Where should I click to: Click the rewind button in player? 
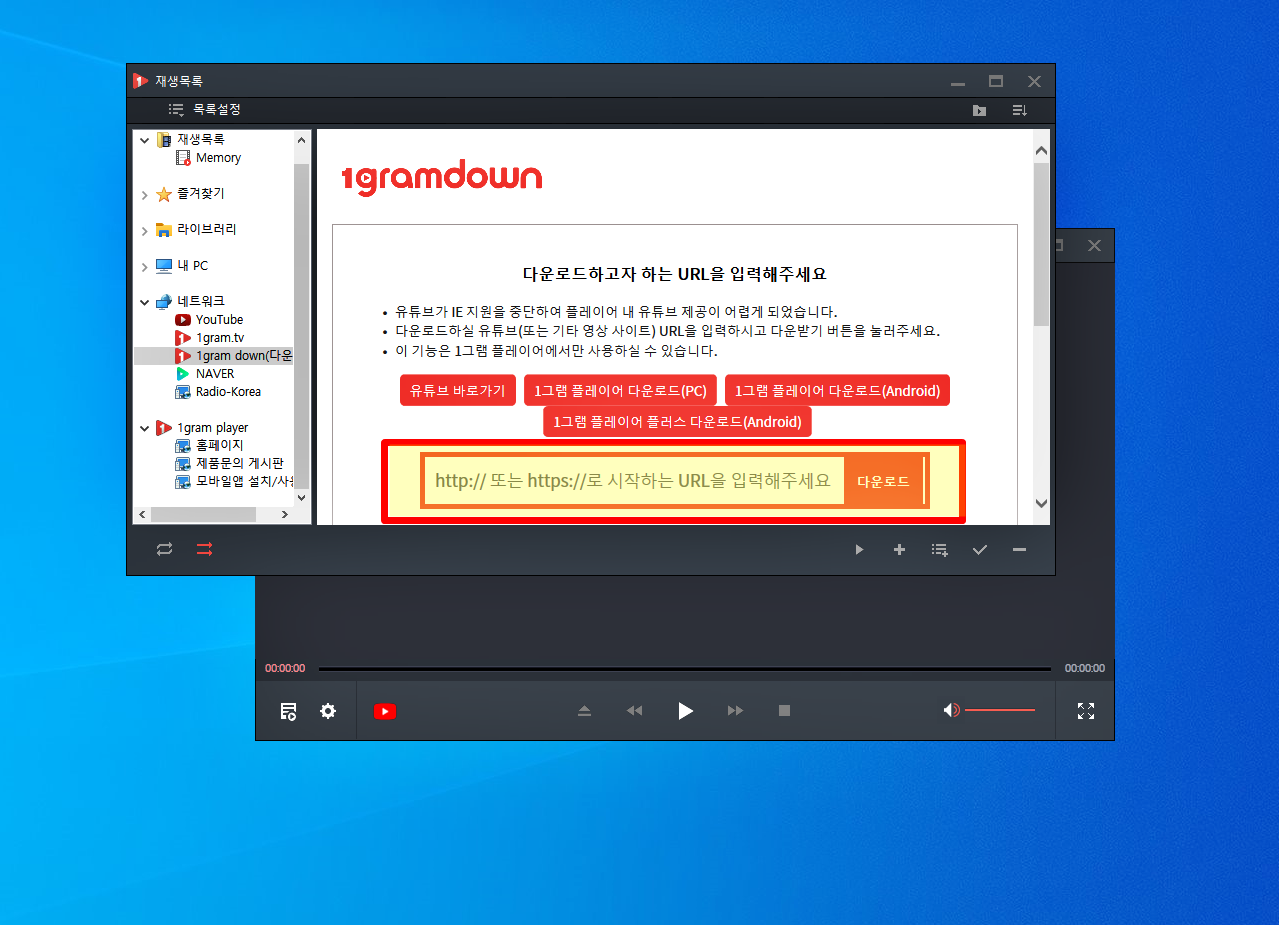pyautogui.click(x=634, y=711)
